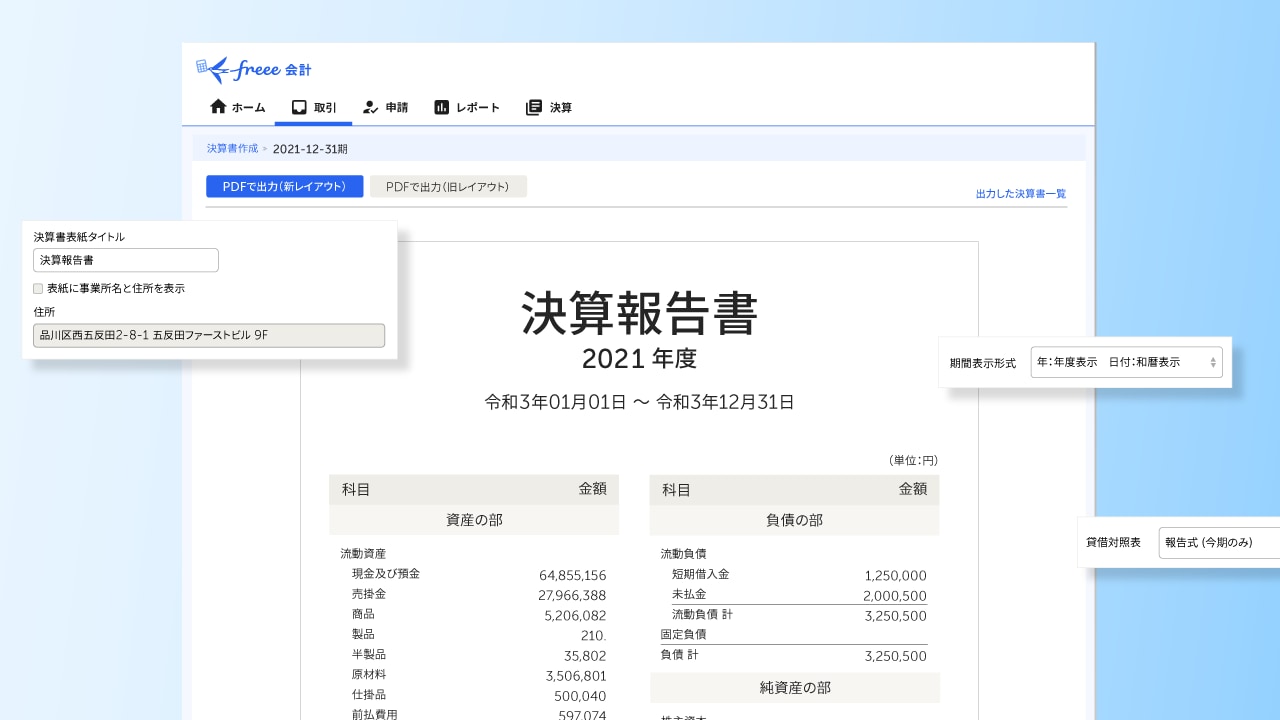Enable 表紙に事業所名と住所を表示 checkbox
Viewport: 1280px width, 720px height.
(37, 288)
